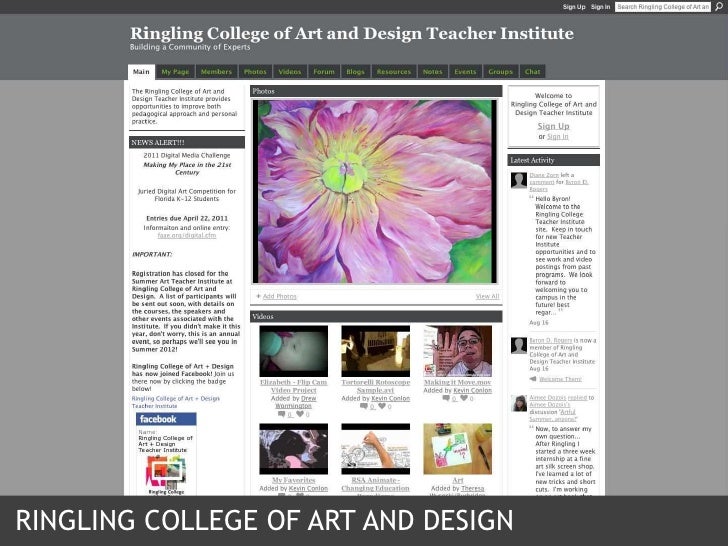This screenshot has width=728, height=546.
Task: Click heart icon under Elizabeth Flip Cam video
Action: 300,414
